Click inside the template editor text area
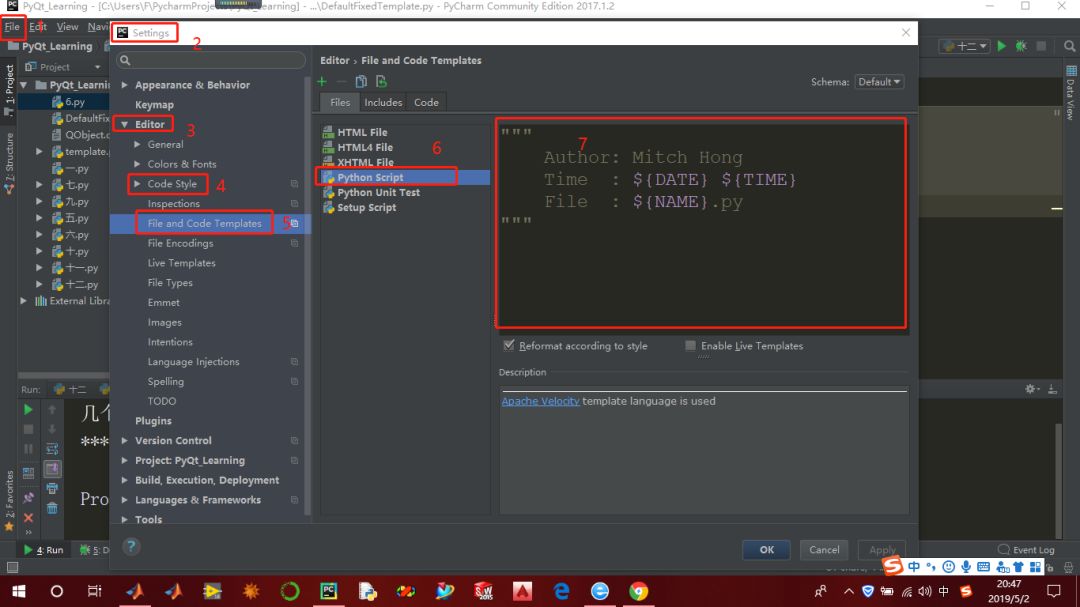Image resolution: width=1080 pixels, height=607 pixels. pyautogui.click(x=700, y=223)
